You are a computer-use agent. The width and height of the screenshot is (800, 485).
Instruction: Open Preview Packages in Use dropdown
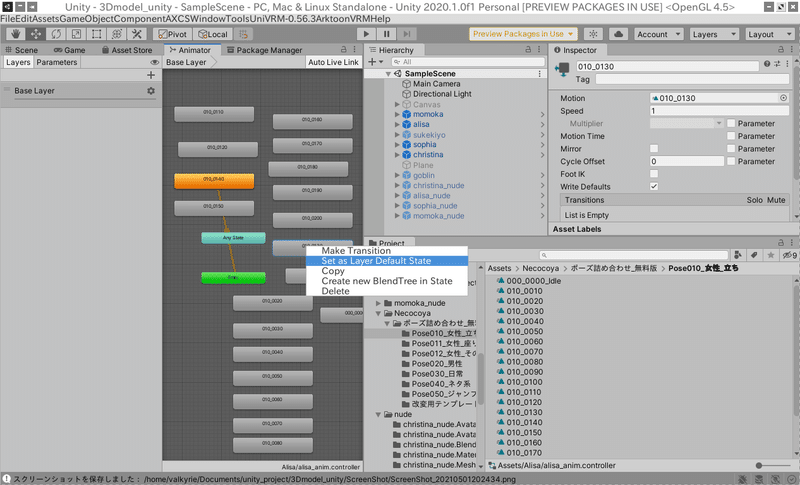(x=523, y=34)
